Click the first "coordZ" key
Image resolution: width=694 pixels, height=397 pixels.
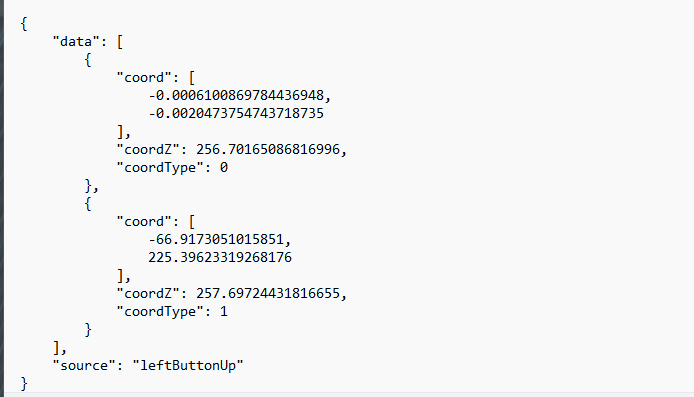(x=148, y=150)
